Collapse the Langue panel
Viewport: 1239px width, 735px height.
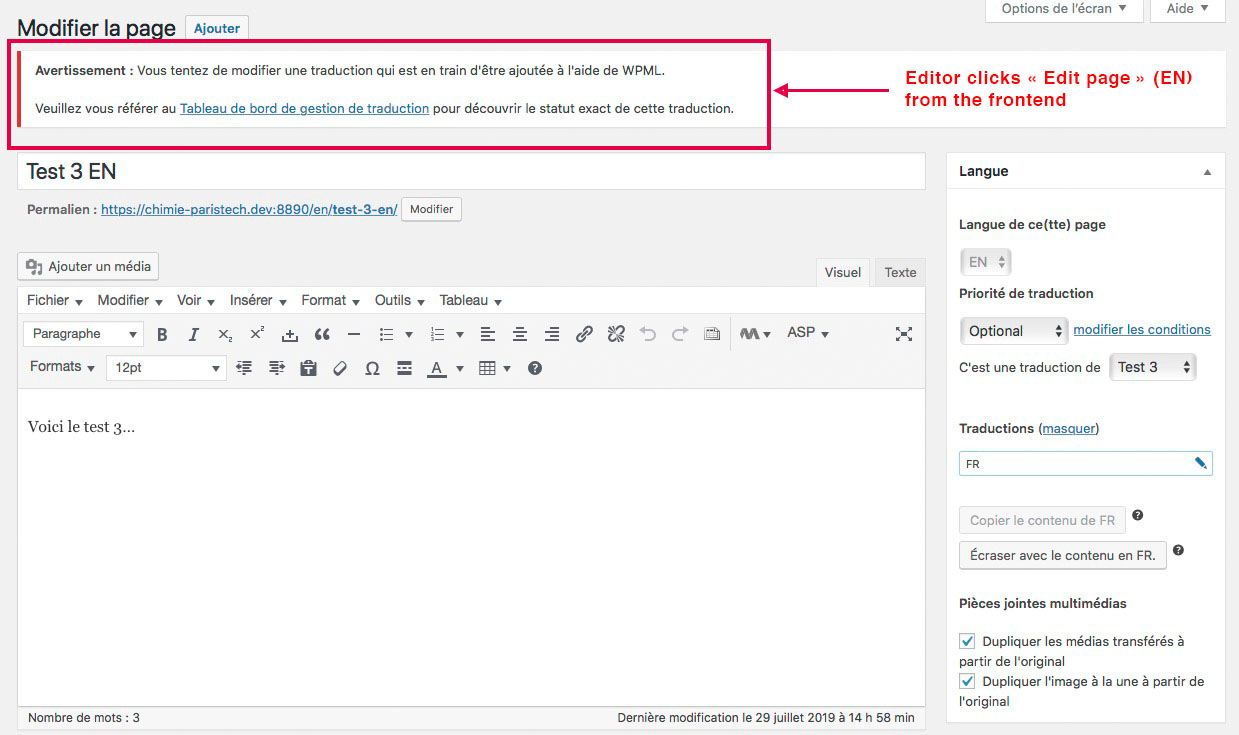pyautogui.click(x=1207, y=172)
